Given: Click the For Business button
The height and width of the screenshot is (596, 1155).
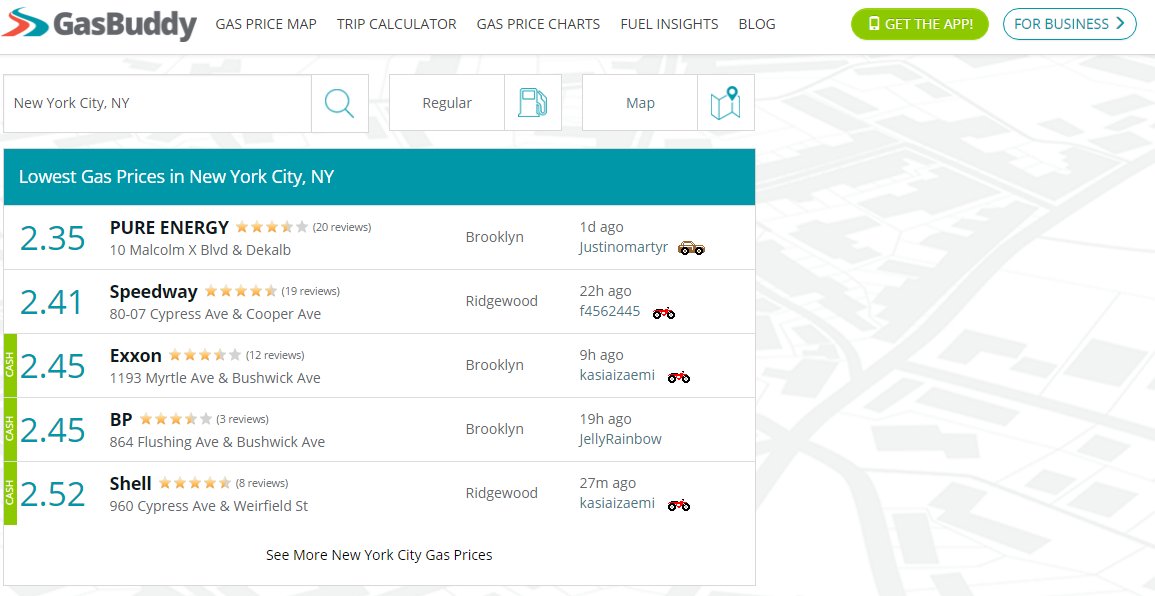Looking at the screenshot, I should [x=1069, y=24].
